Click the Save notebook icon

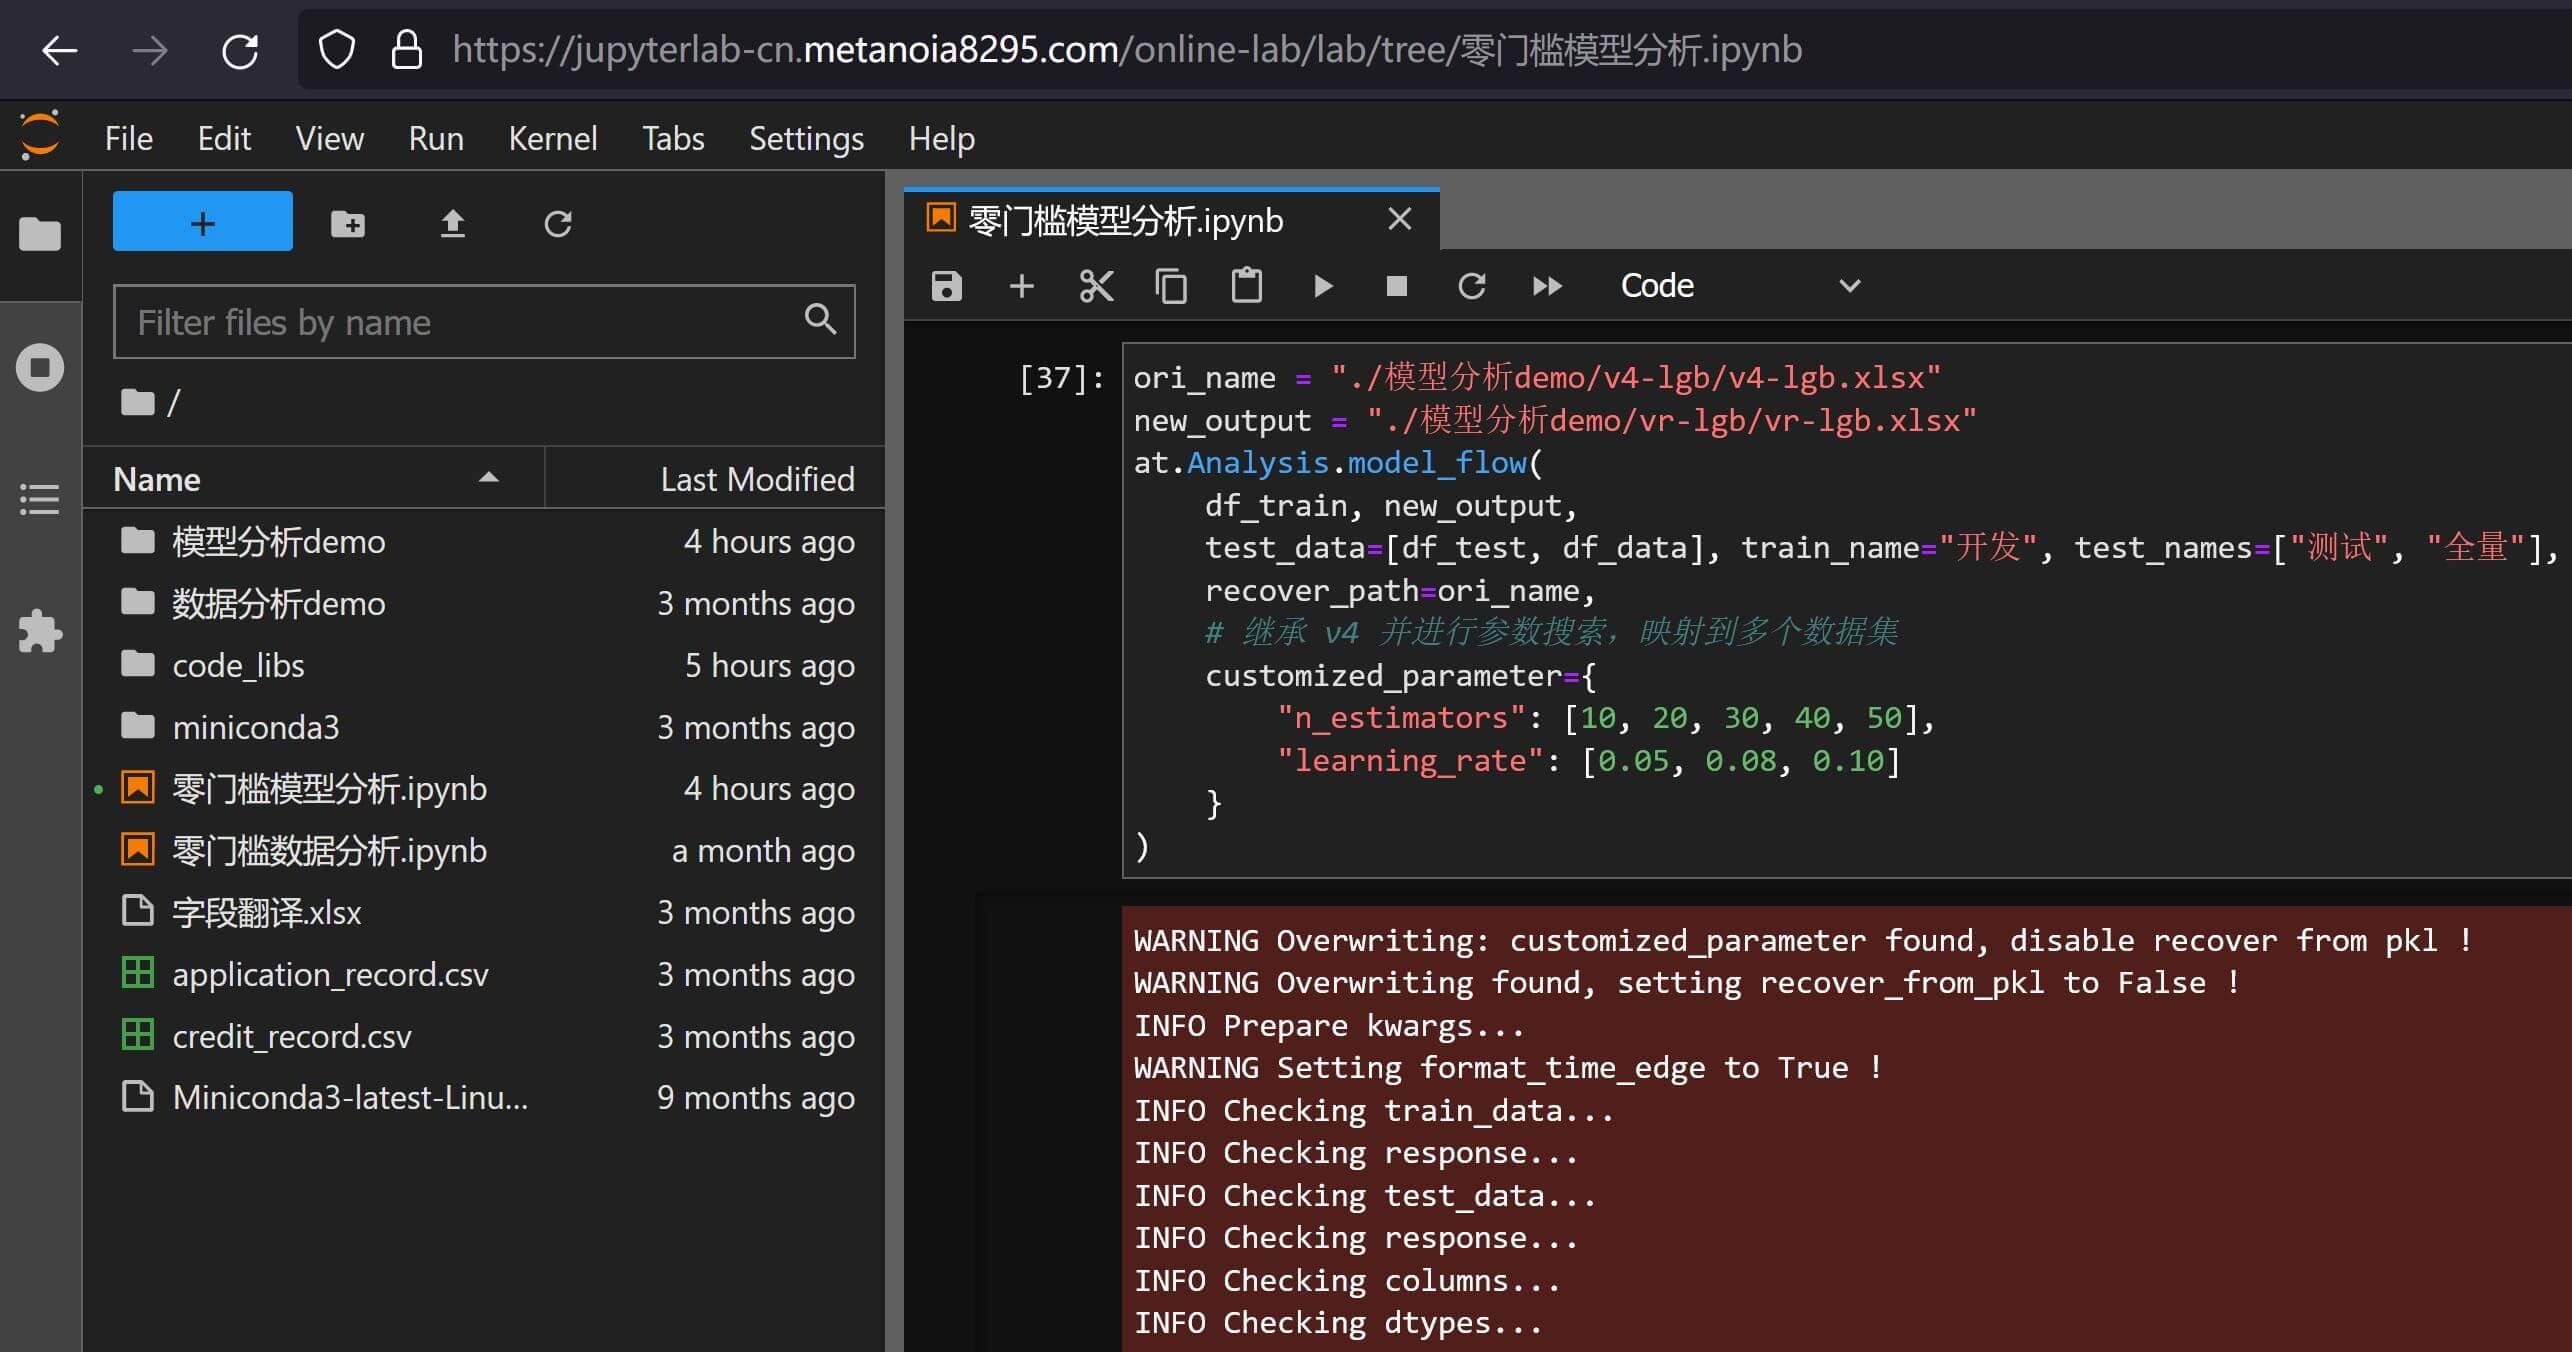pos(946,286)
